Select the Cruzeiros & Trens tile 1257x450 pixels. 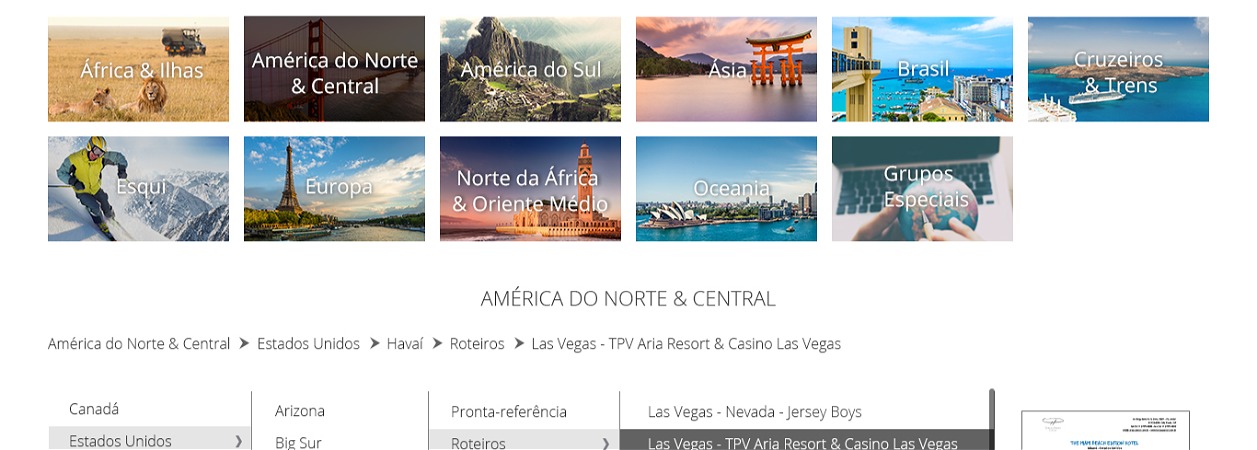1118,69
